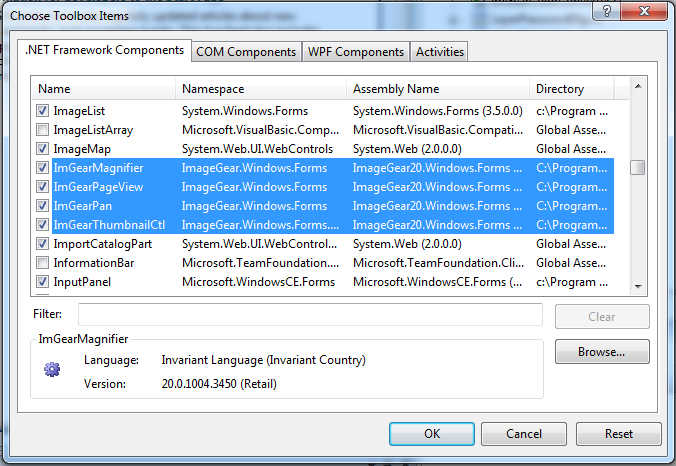676x466 pixels.
Task: Click the Clear filter button
Action: (x=602, y=317)
